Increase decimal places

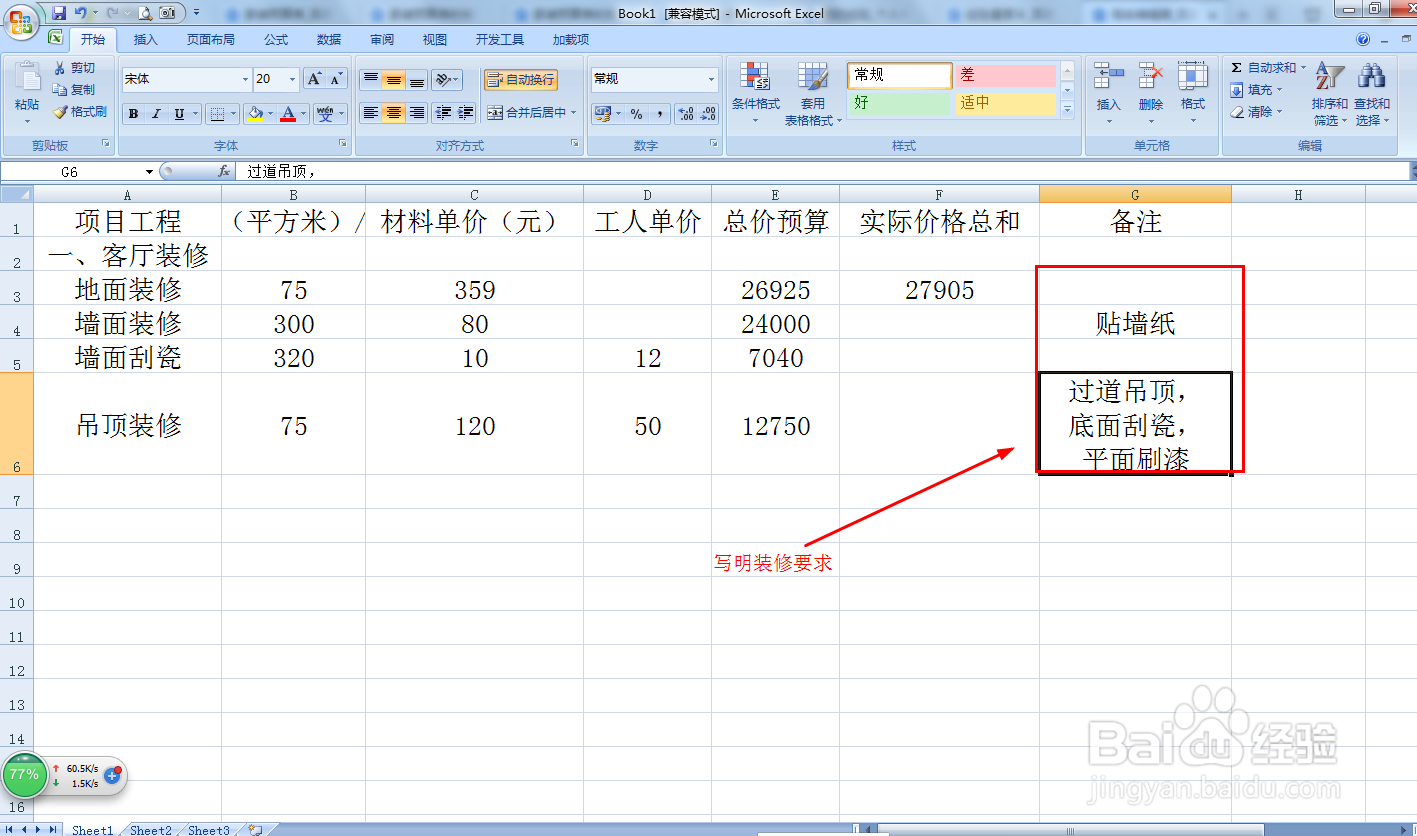click(686, 114)
